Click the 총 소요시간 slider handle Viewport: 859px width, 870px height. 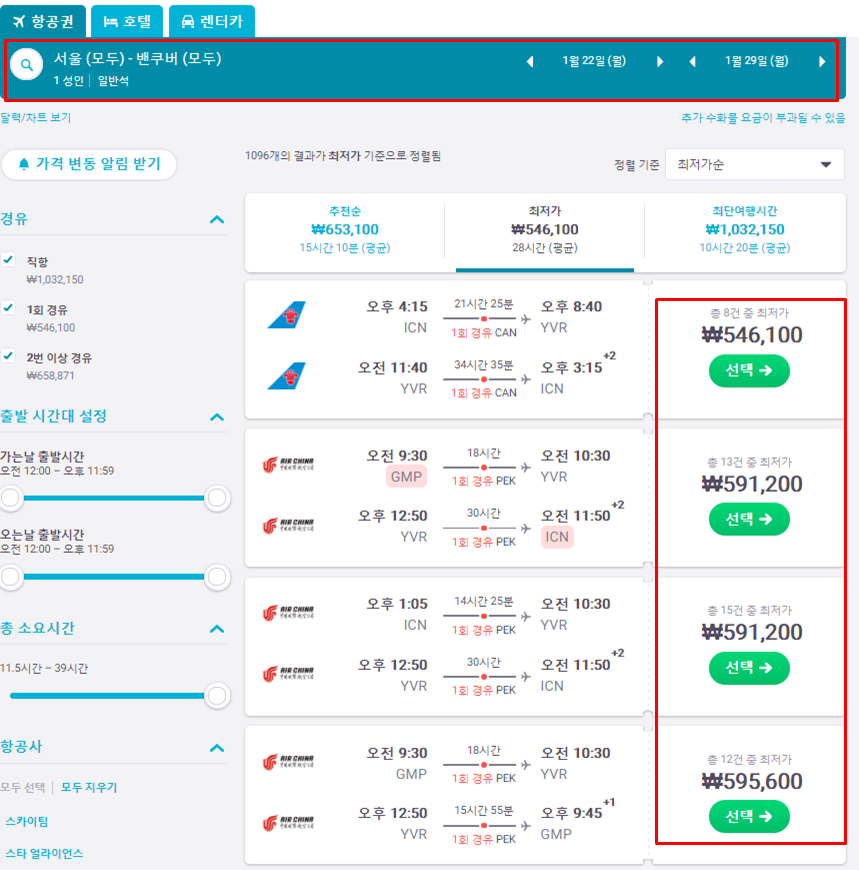(x=217, y=695)
